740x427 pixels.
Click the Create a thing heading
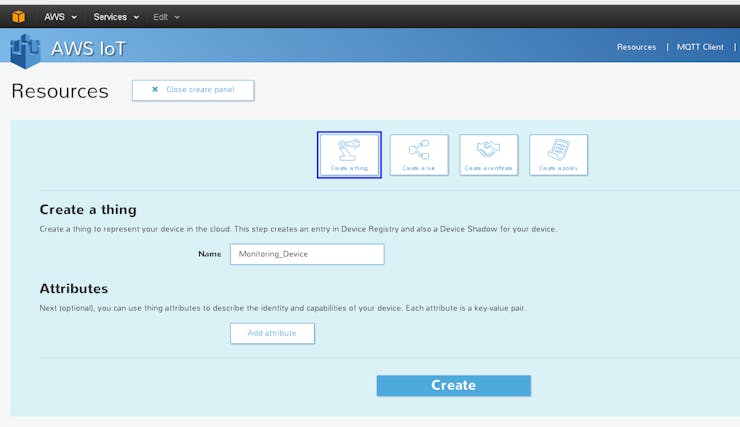(88, 209)
